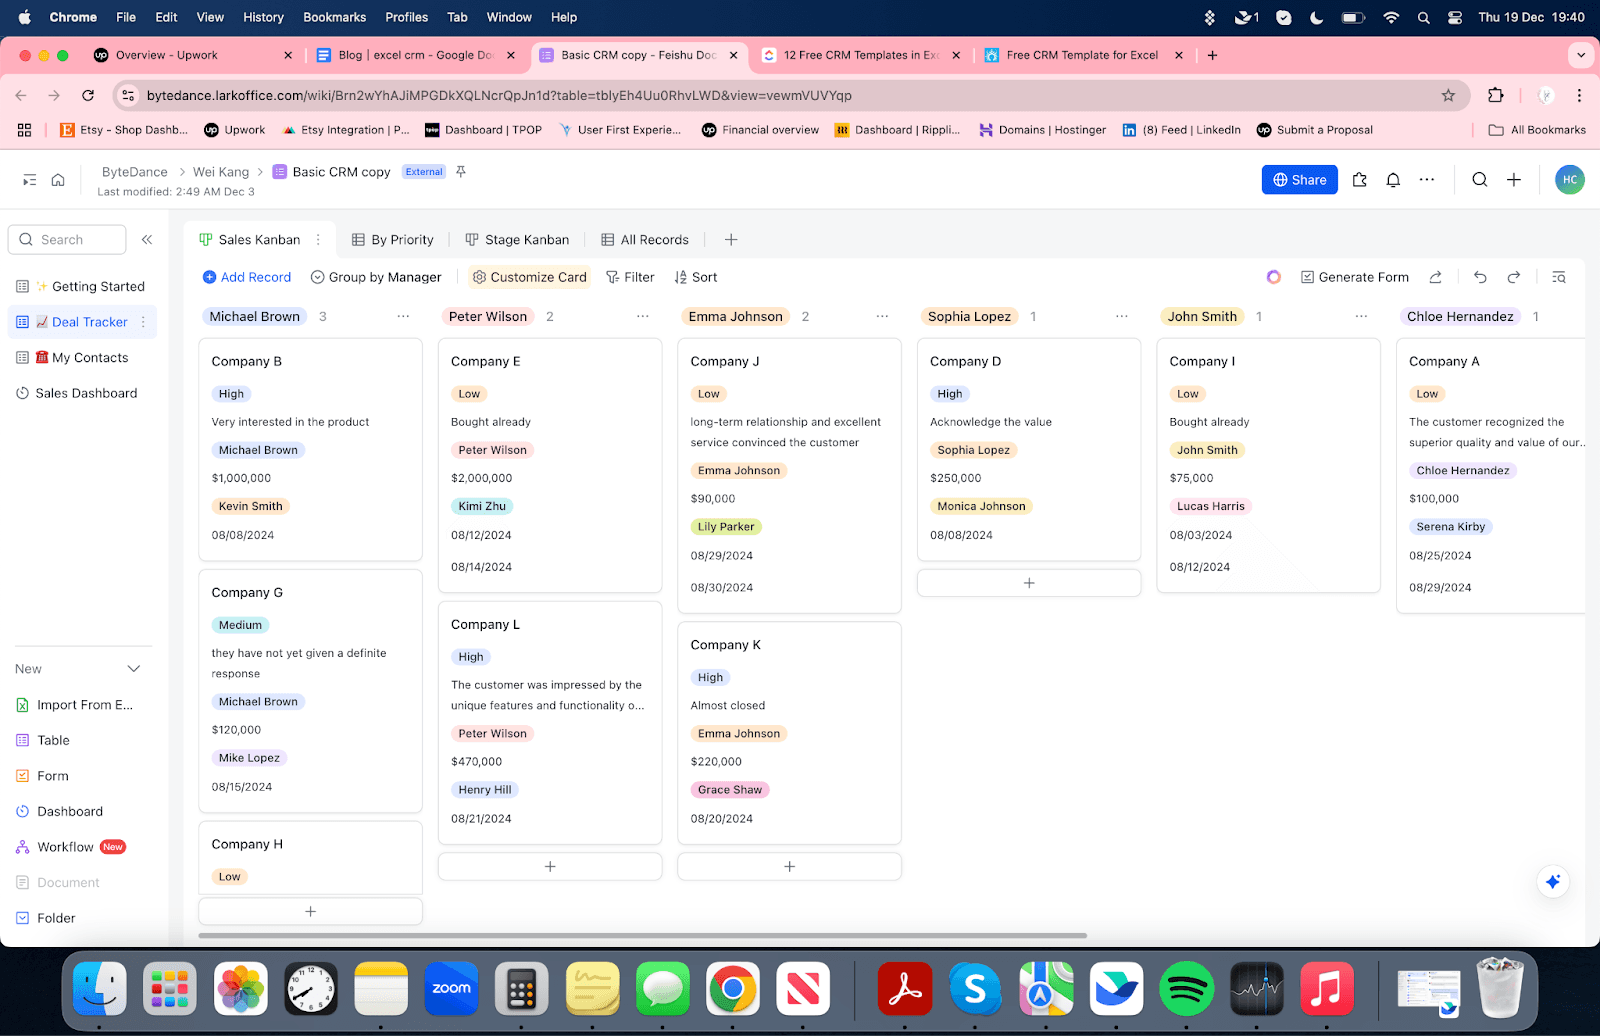Click the pin icon beside Basic CRM copy
Image resolution: width=1600 pixels, height=1036 pixels.
pos(460,171)
